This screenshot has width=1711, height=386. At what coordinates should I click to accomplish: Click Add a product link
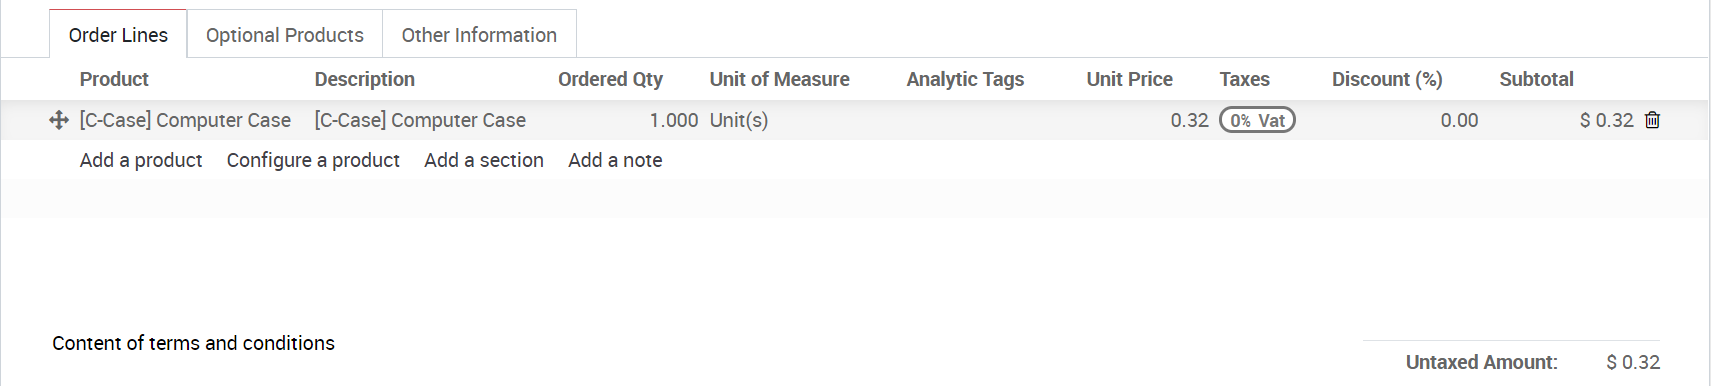pos(141,160)
